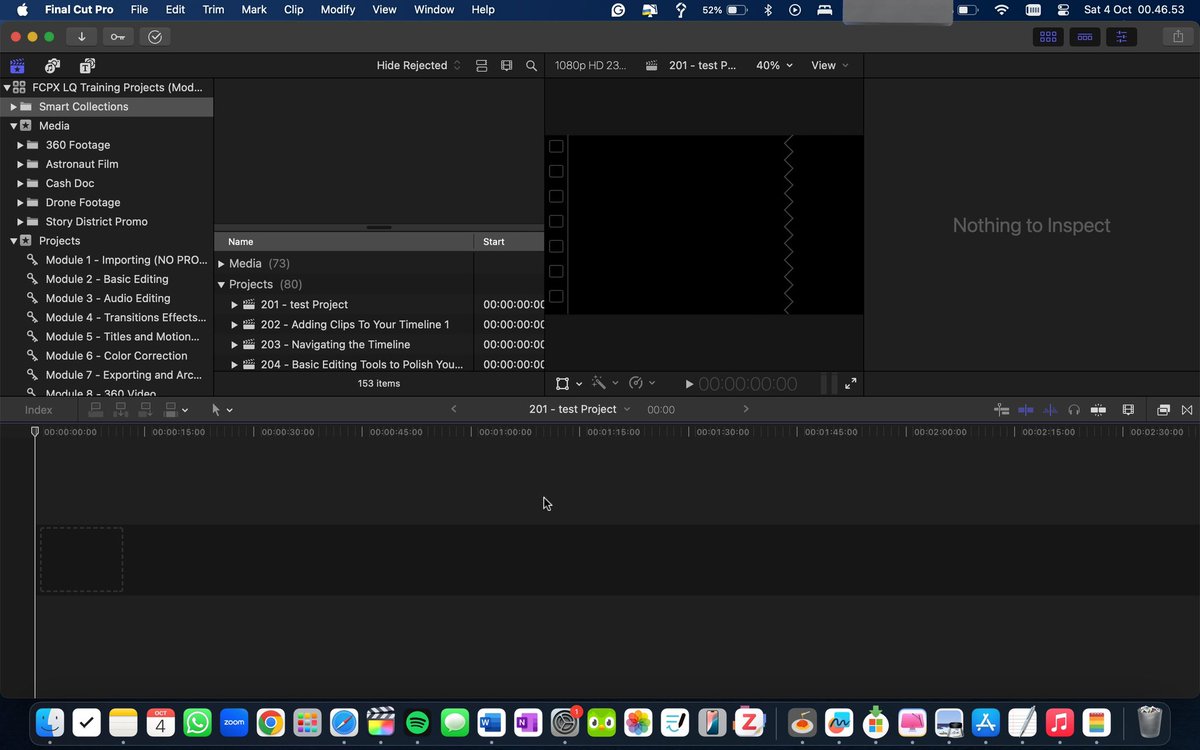Open timeline clip appearance filmstrip icon

[1128, 410]
